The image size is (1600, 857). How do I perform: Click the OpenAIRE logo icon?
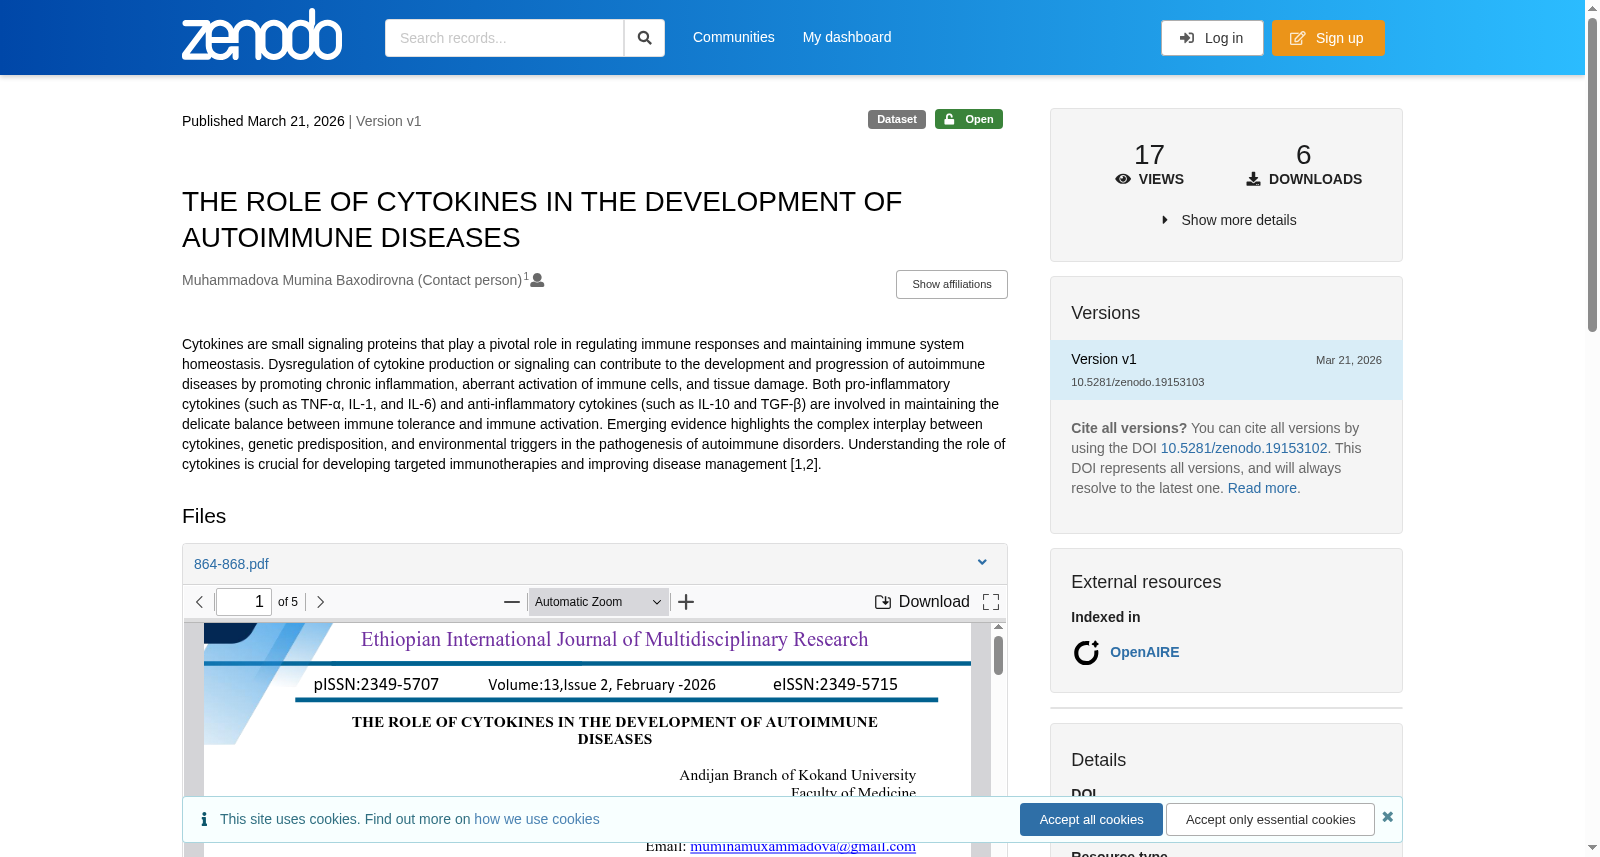click(x=1086, y=653)
